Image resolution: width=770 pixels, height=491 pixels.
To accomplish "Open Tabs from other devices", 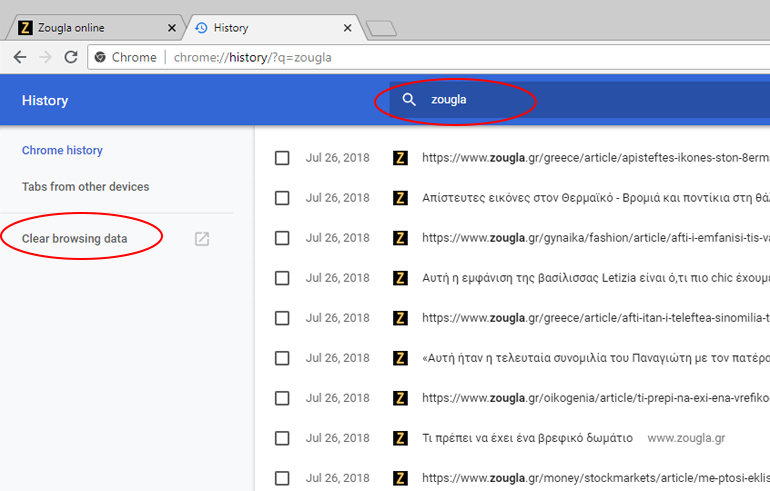I will [85, 187].
